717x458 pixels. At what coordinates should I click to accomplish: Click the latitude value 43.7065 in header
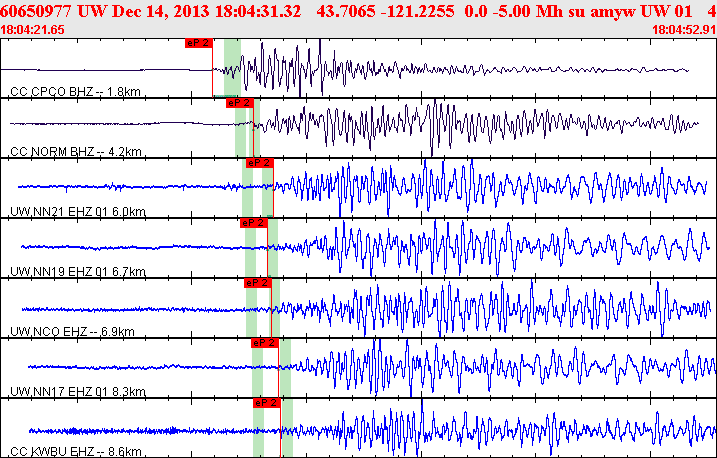(346, 11)
